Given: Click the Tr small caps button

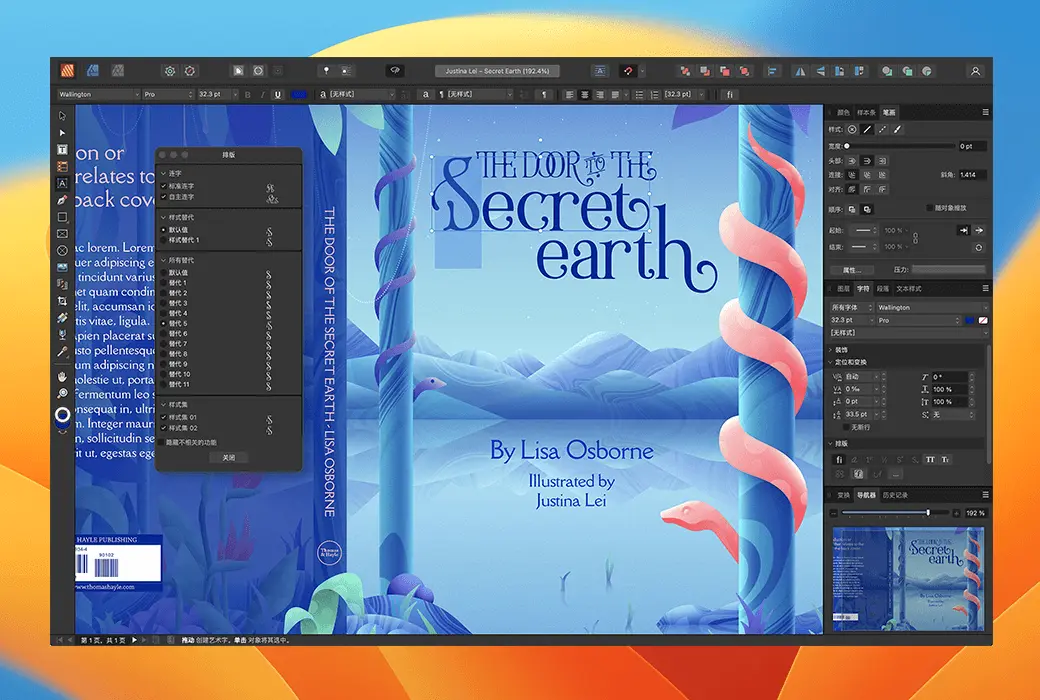Looking at the screenshot, I should 945,459.
